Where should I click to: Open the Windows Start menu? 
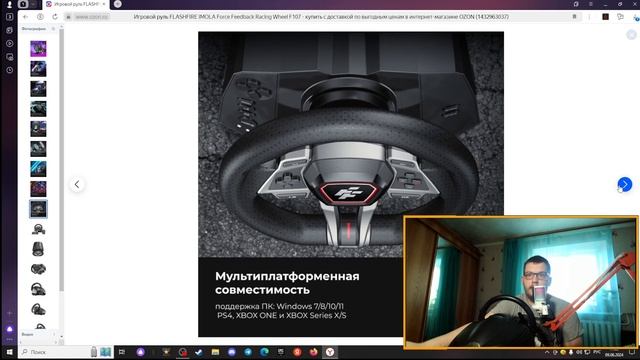point(9,352)
